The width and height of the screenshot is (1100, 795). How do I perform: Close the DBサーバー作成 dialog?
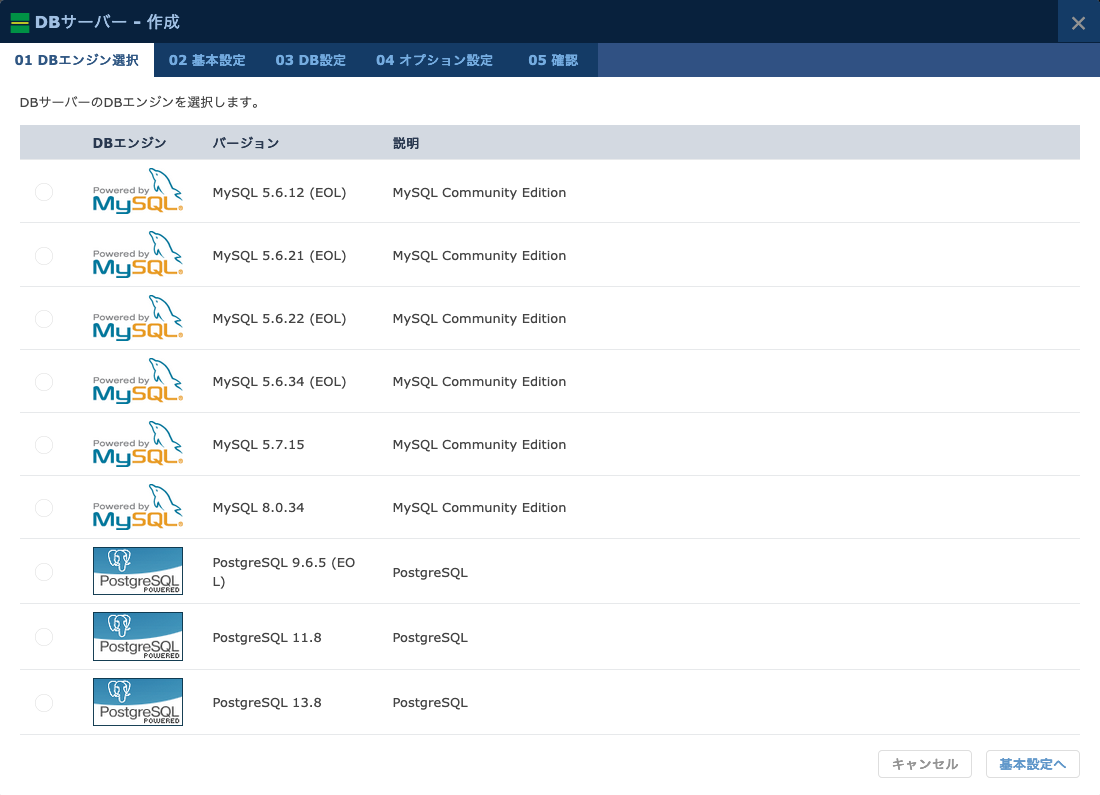point(1078,23)
